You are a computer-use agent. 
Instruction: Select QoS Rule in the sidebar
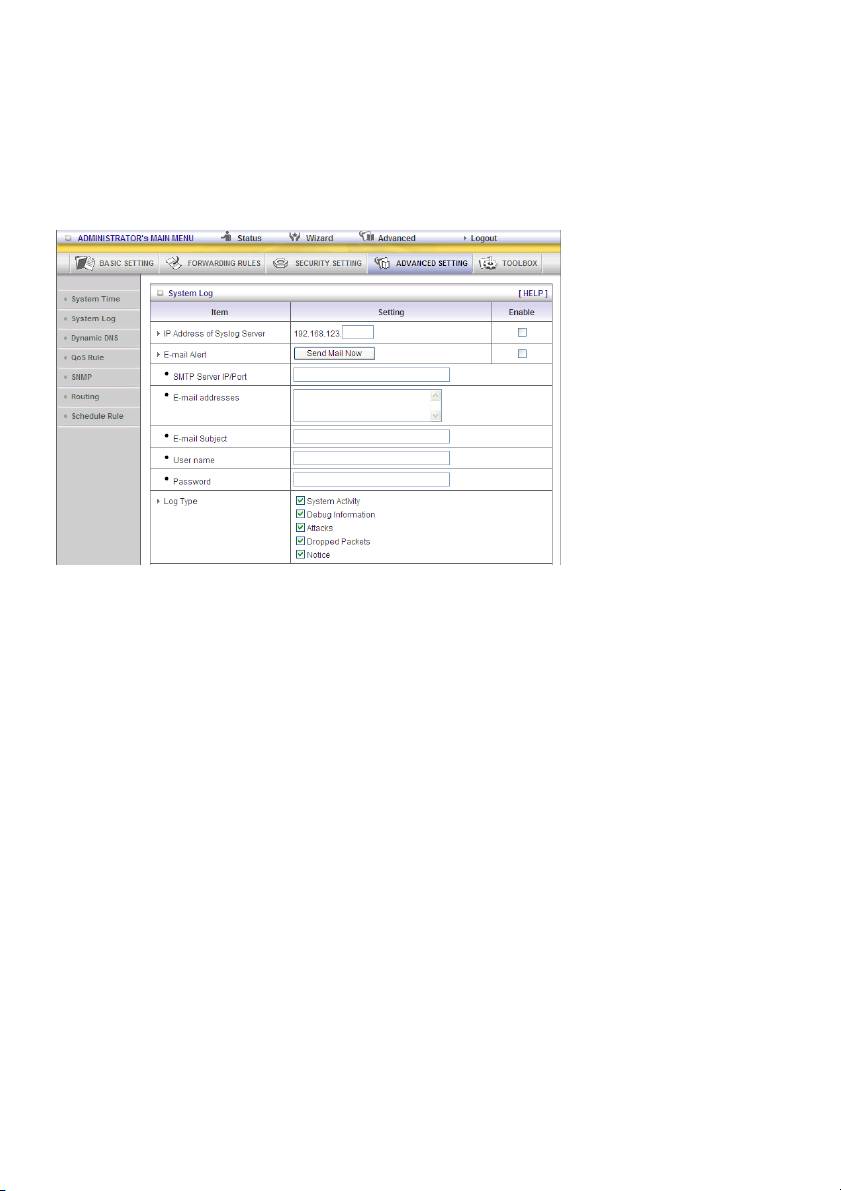(87, 357)
